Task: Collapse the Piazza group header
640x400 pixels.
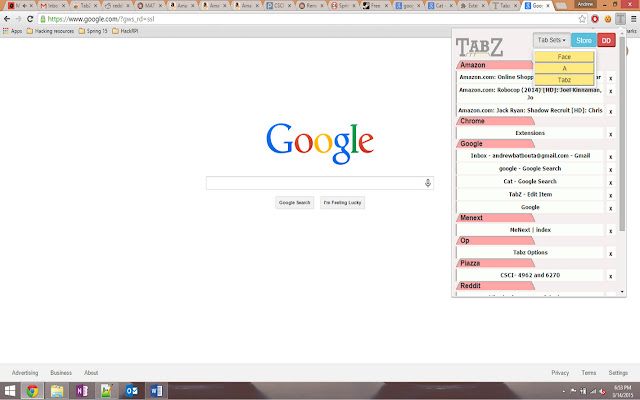Action: [x=495, y=263]
